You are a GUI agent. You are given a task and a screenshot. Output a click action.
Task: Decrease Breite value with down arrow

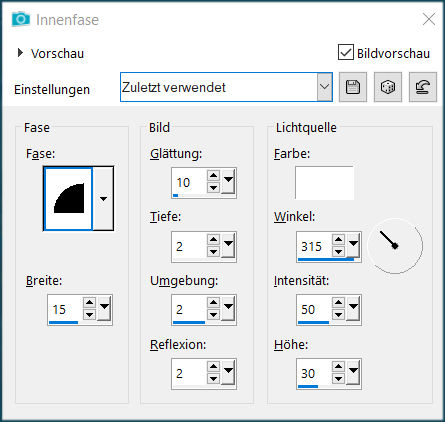pyautogui.click(x=89, y=314)
